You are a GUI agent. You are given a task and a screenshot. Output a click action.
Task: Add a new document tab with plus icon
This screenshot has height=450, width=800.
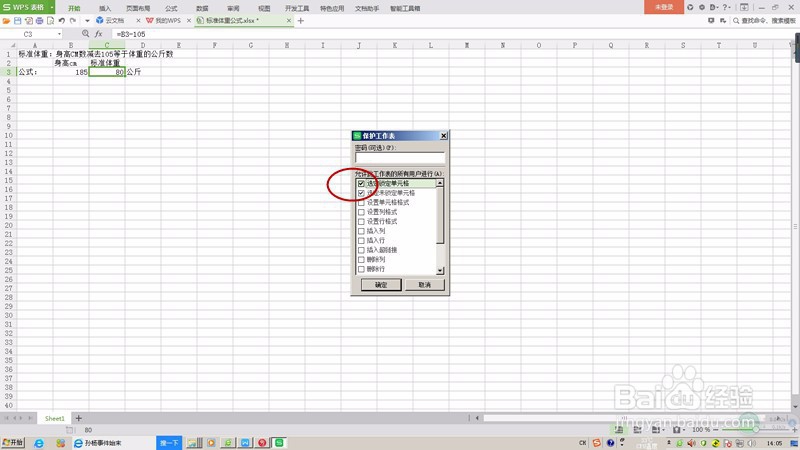[x=301, y=21]
